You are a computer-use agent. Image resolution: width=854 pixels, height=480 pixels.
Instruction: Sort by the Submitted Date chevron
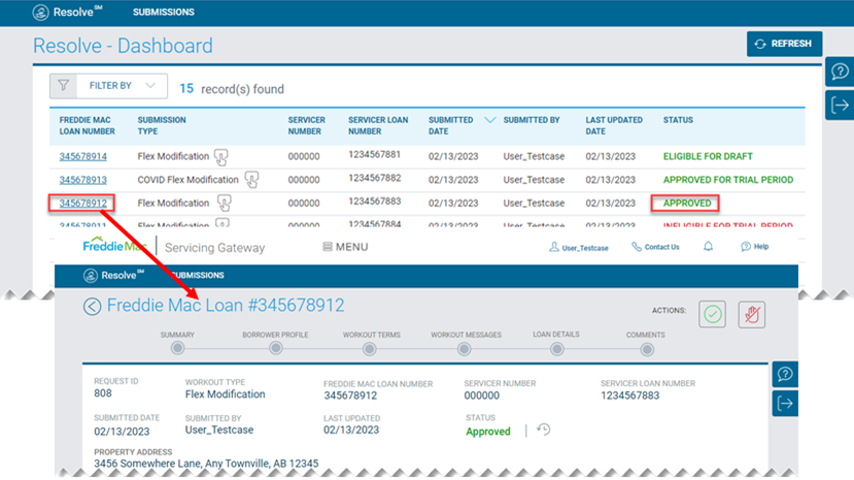click(490, 120)
